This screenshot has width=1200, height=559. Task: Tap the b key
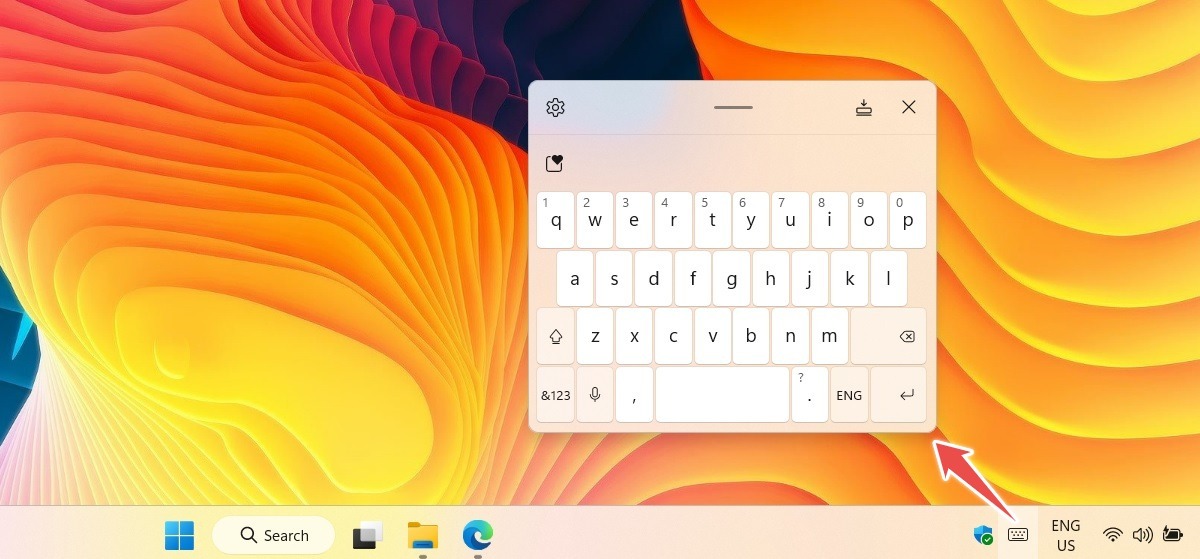(751, 336)
